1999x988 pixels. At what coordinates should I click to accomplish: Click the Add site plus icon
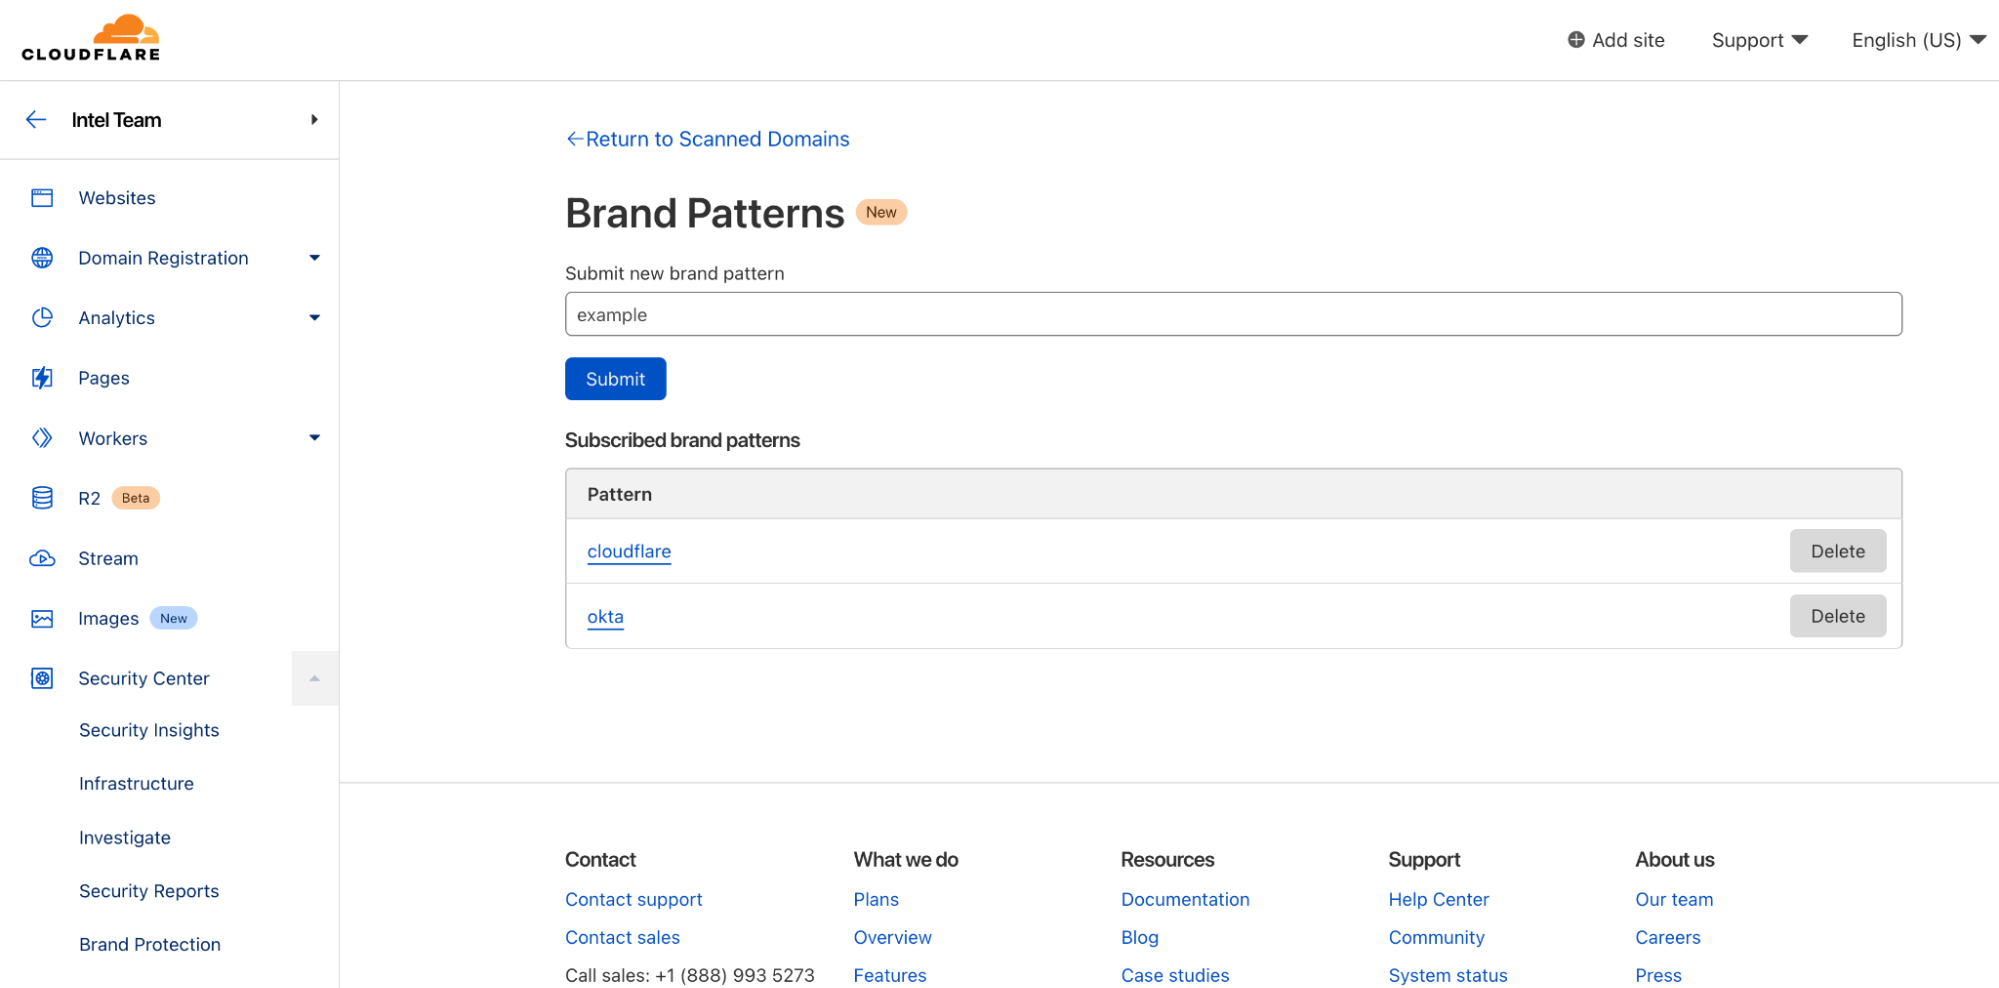click(1575, 40)
